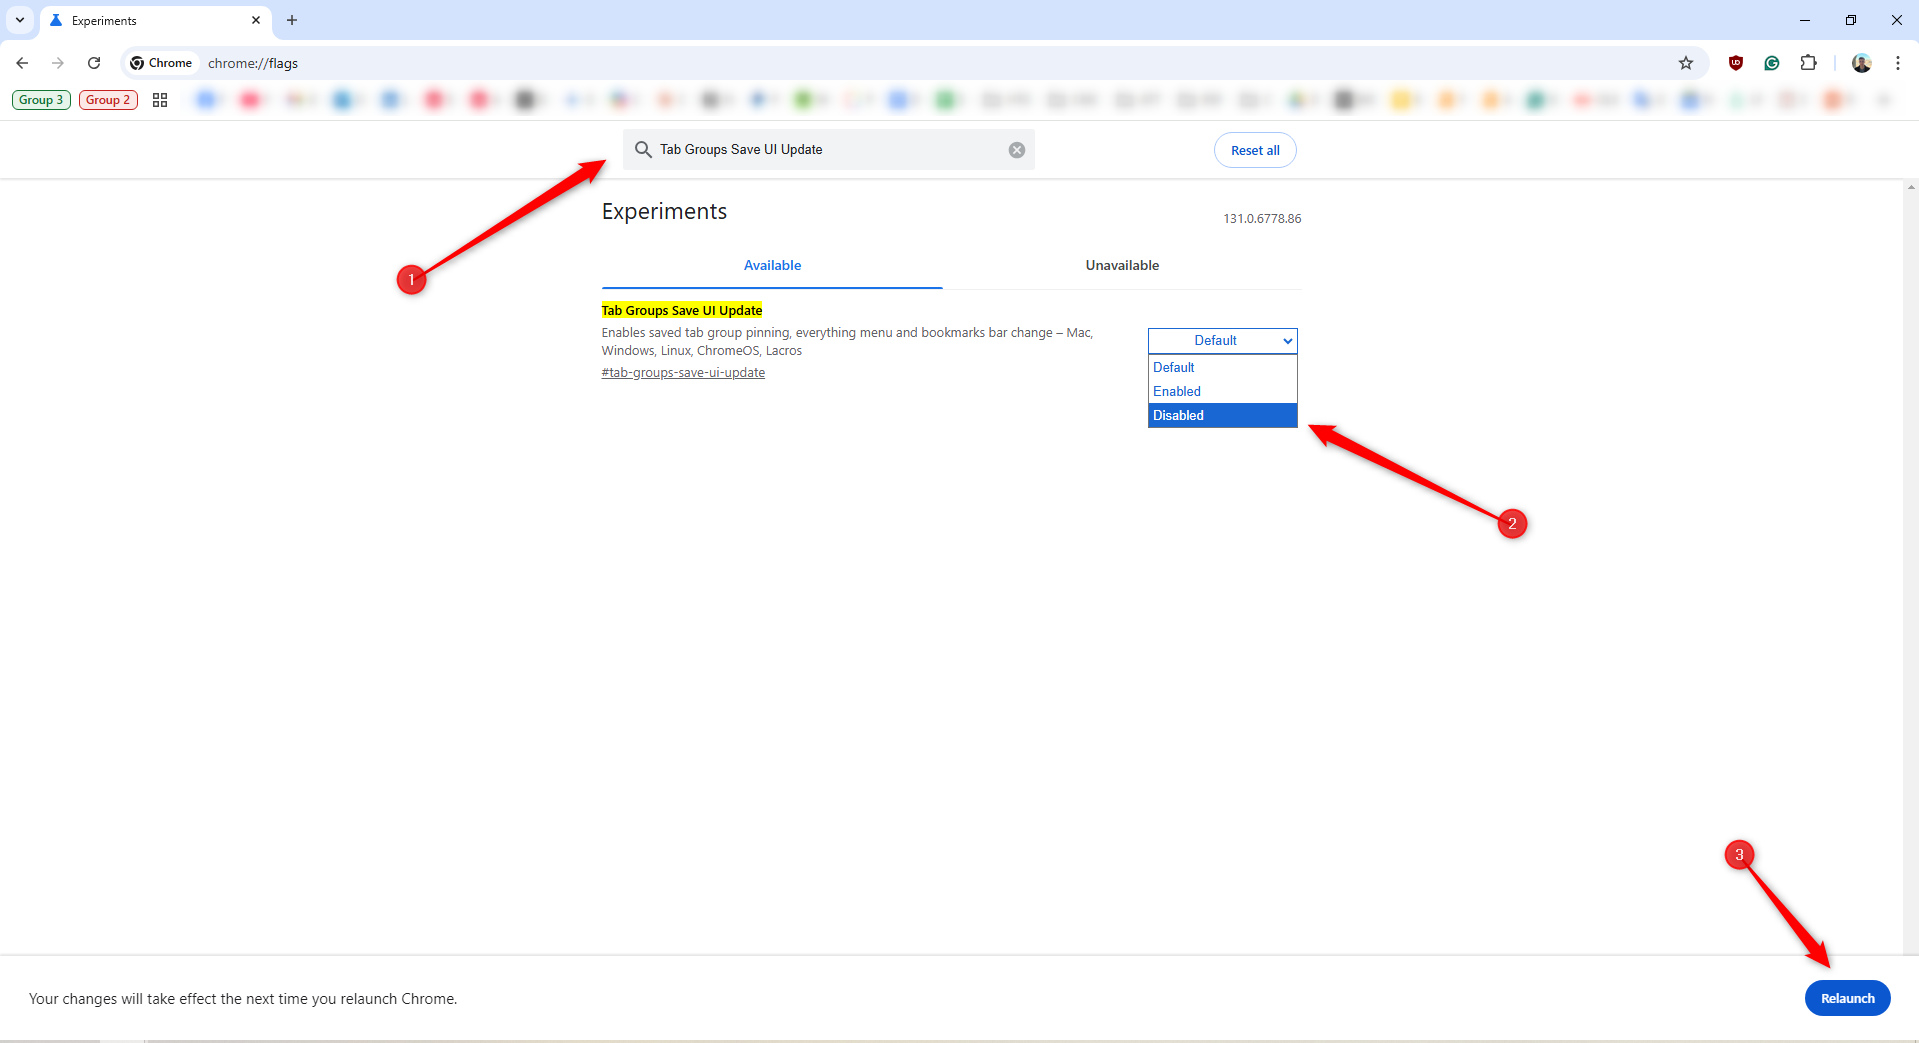Image resolution: width=1919 pixels, height=1043 pixels.
Task: Open the Extensions puzzle-piece icon
Action: [x=1809, y=63]
